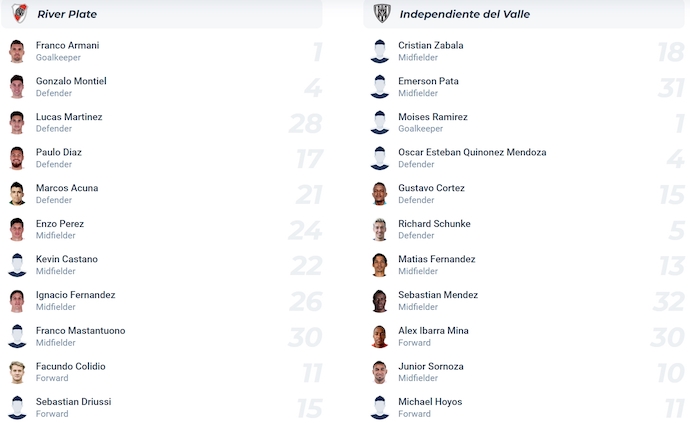Click Gonzalo Montiel's avatar picture
The width and height of the screenshot is (690, 423).
point(17,87)
